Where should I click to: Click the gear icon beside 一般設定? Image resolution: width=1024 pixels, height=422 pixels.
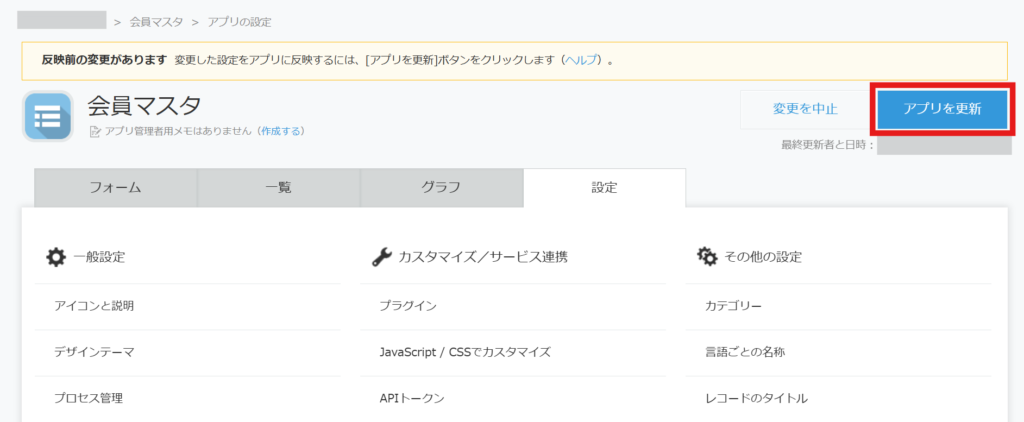click(x=56, y=257)
